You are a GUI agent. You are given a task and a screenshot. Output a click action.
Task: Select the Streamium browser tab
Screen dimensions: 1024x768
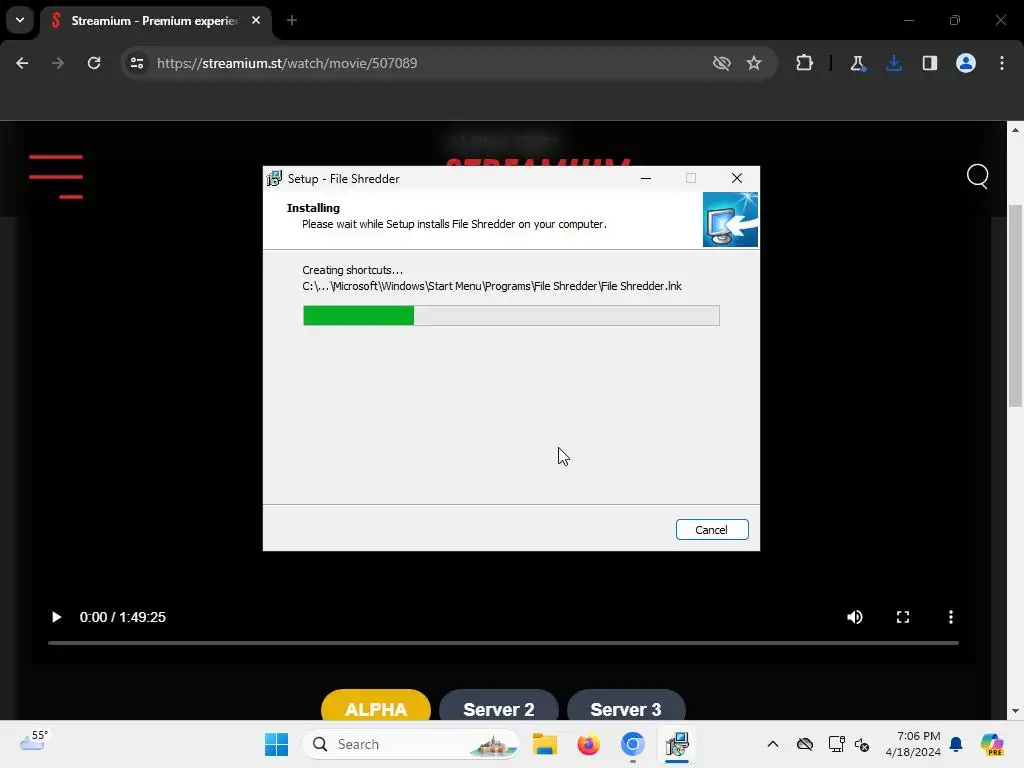(155, 21)
